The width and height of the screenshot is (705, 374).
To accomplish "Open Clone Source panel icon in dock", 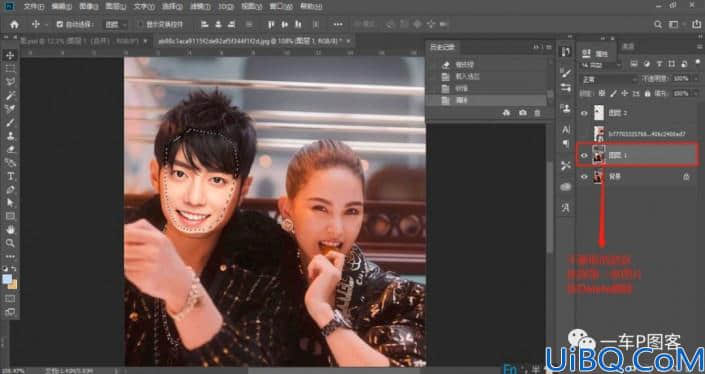I will coord(566,108).
